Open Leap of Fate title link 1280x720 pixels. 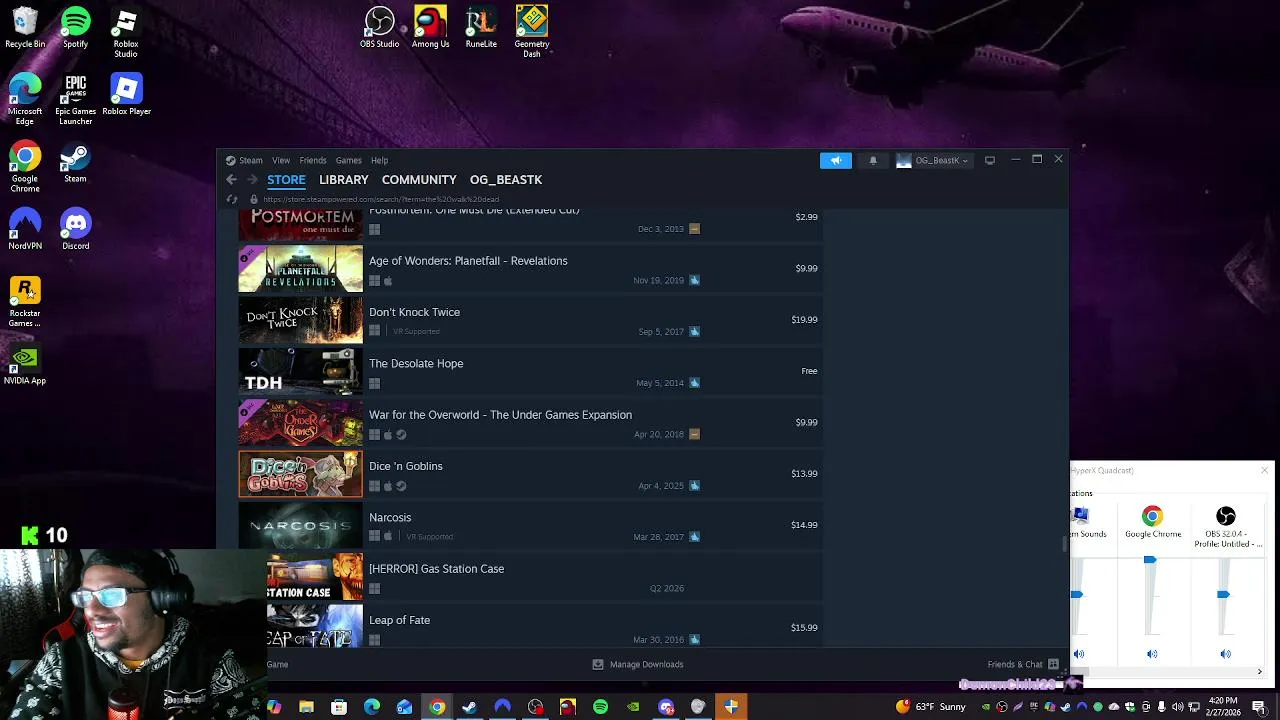(x=399, y=620)
